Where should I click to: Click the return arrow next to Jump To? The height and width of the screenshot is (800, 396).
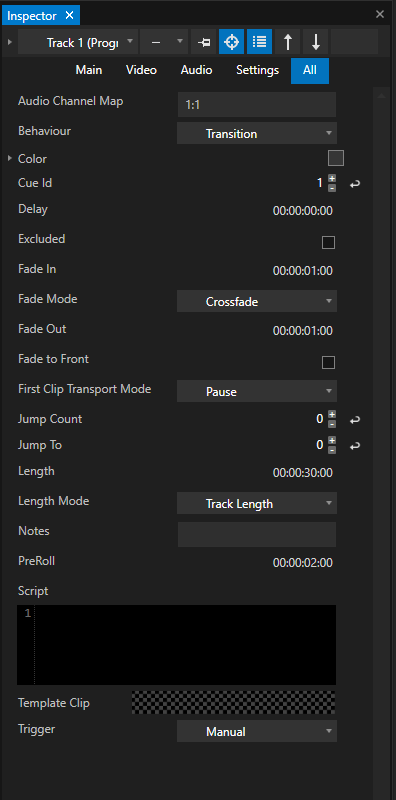pyautogui.click(x=355, y=446)
